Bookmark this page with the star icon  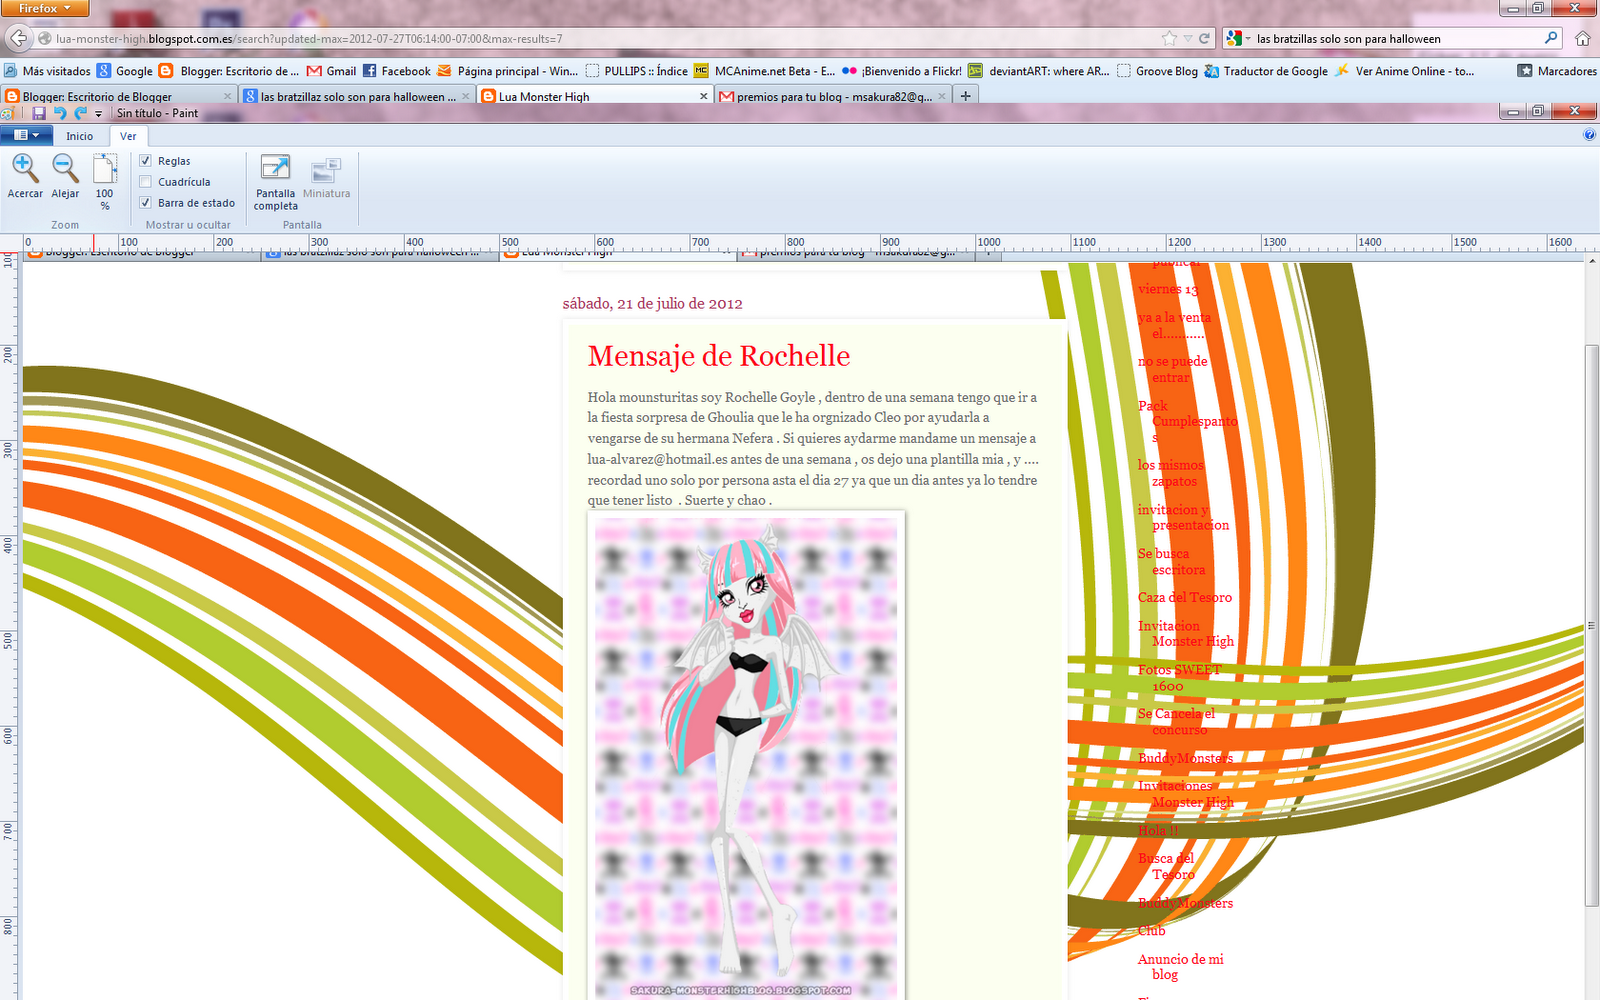tap(1169, 39)
